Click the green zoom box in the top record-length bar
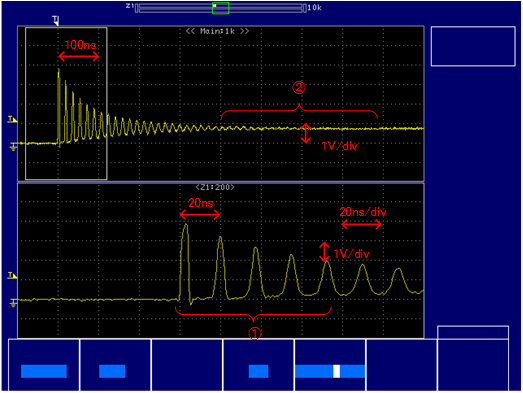Viewport: 523px width, 393px height. point(220,8)
